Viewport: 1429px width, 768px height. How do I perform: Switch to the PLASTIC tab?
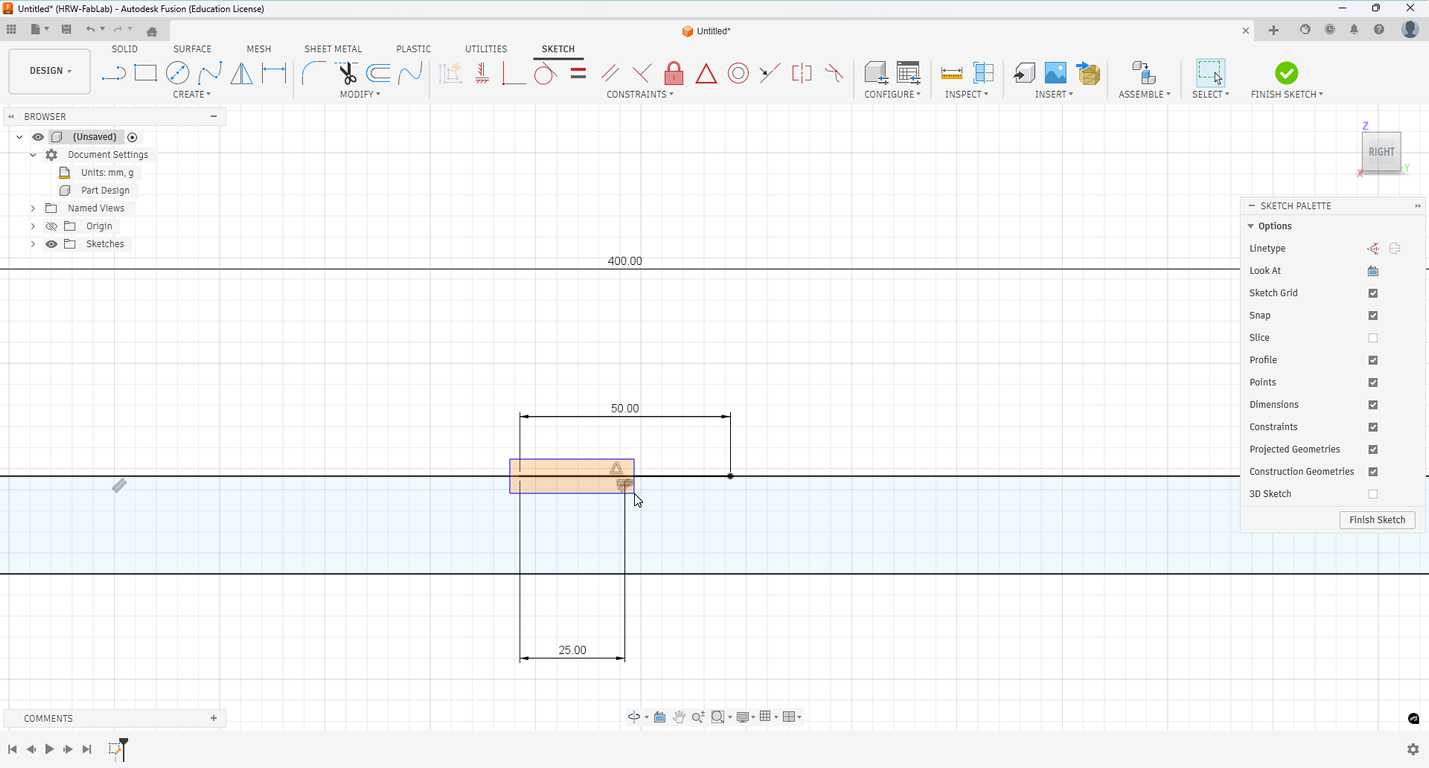click(413, 48)
